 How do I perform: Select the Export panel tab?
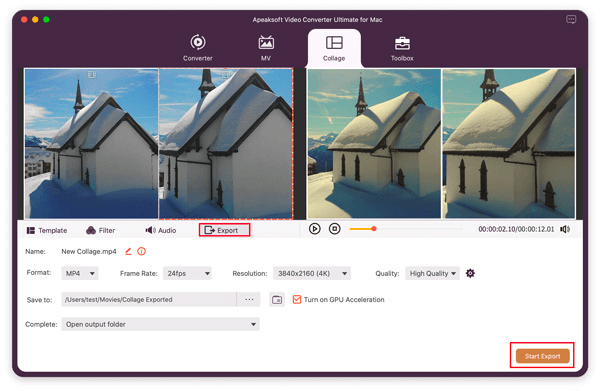coord(224,230)
